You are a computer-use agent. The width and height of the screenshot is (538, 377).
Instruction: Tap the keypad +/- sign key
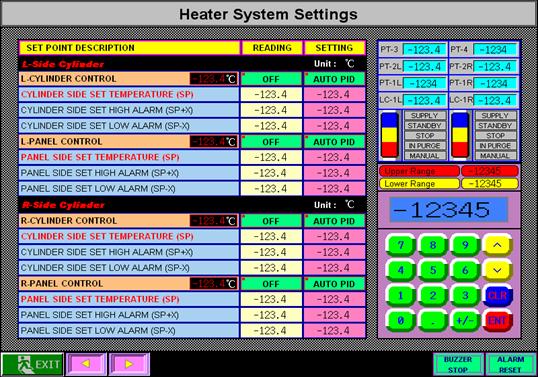tap(465, 321)
